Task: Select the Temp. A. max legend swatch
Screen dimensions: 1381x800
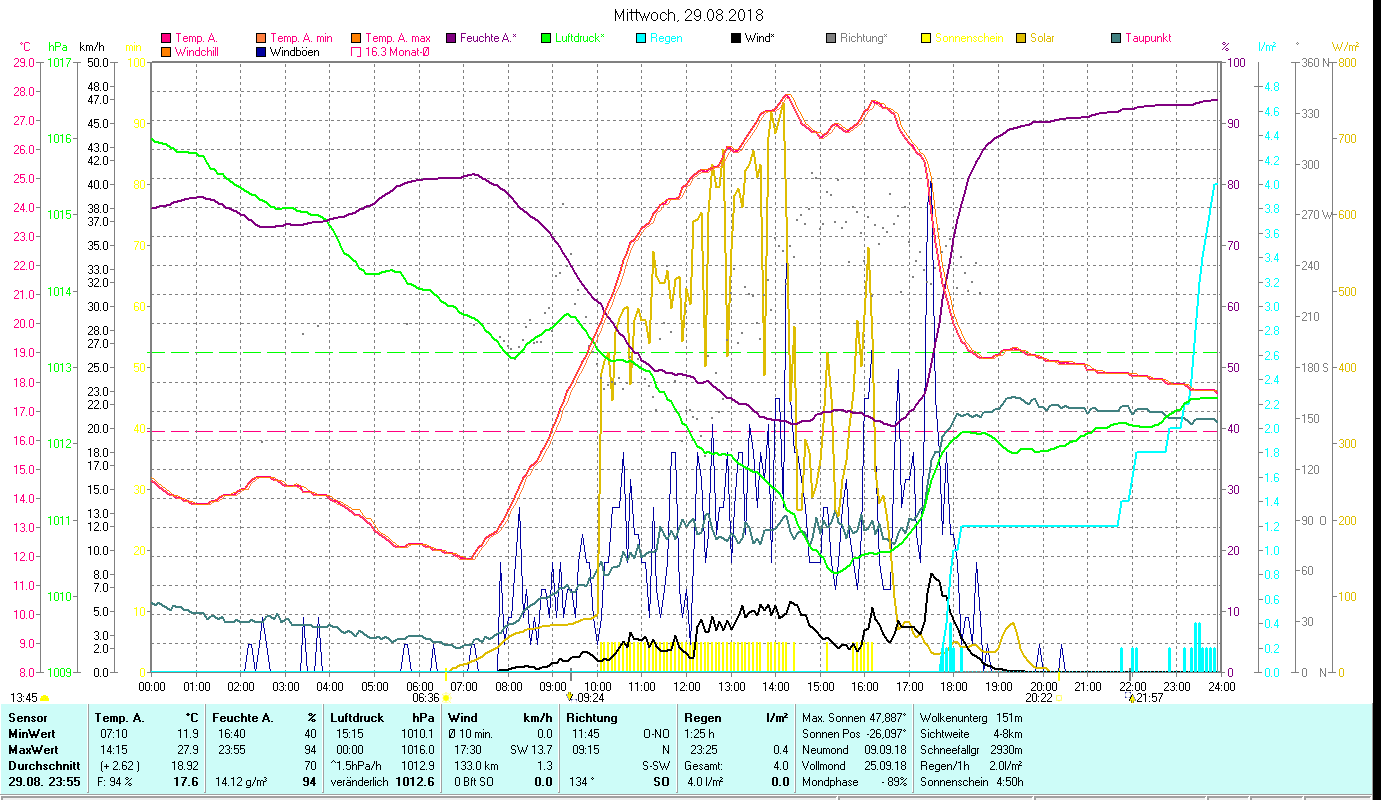Action: (355, 38)
